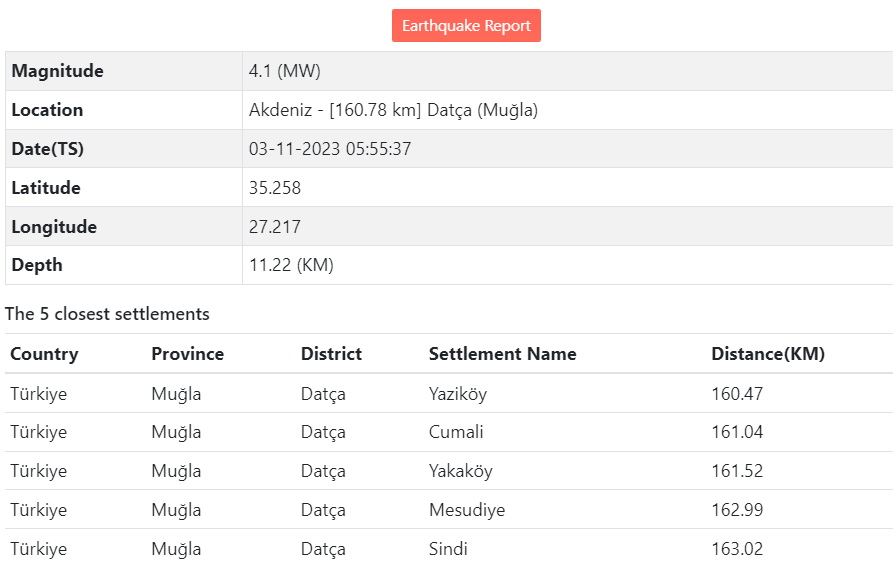Click the Sindi settlement name
Screen dimensions: 893x578
[448, 549]
